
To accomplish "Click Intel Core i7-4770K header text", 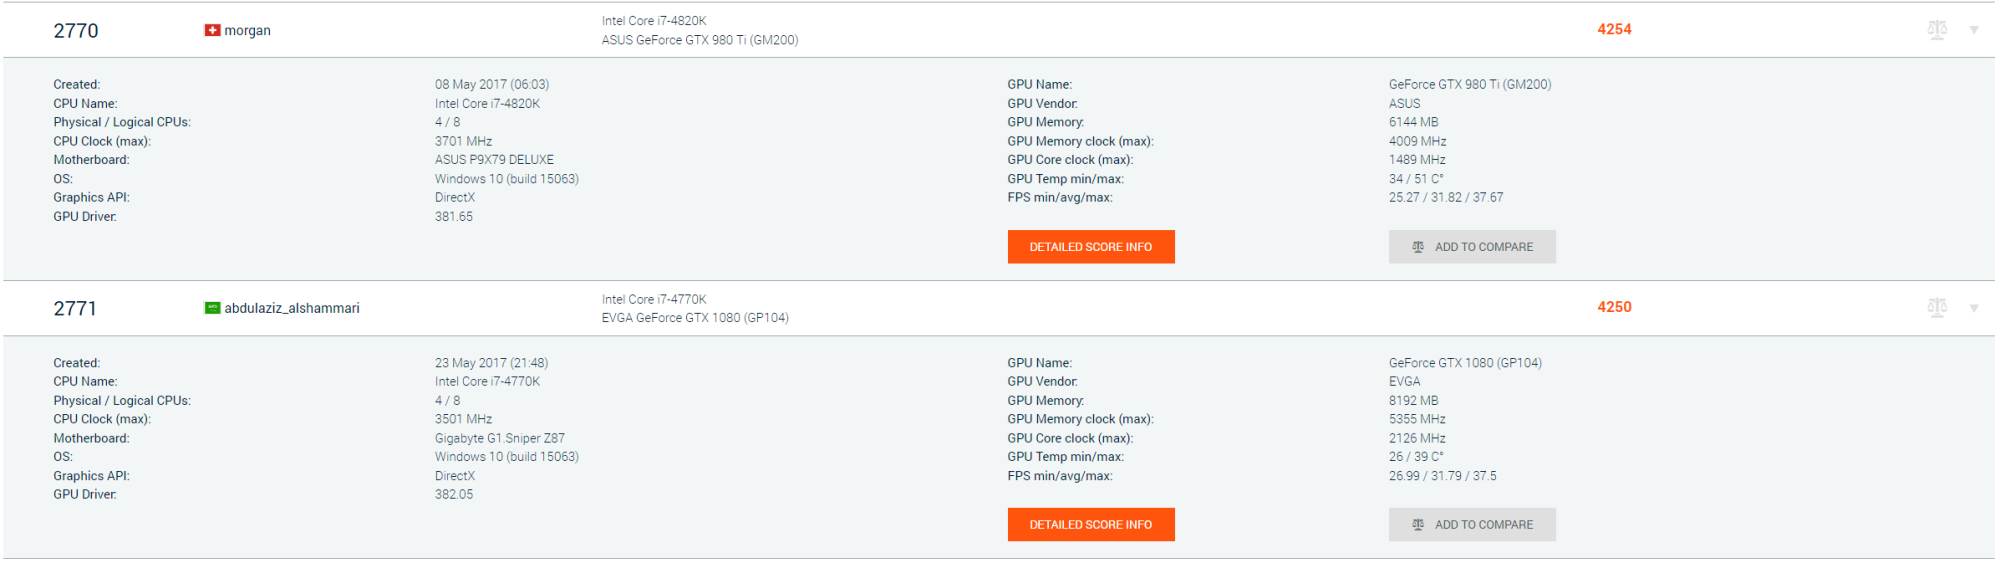I will pos(654,299).
